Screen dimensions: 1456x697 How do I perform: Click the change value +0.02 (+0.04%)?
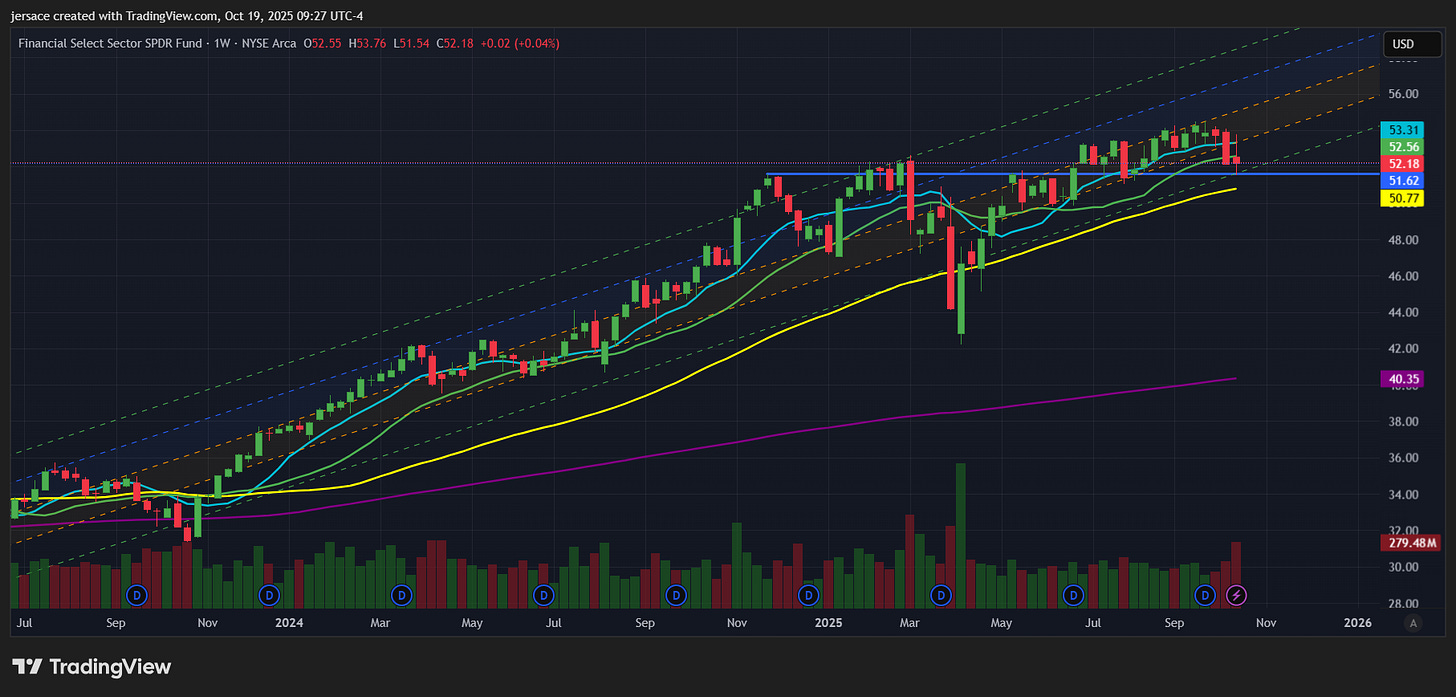(520, 43)
